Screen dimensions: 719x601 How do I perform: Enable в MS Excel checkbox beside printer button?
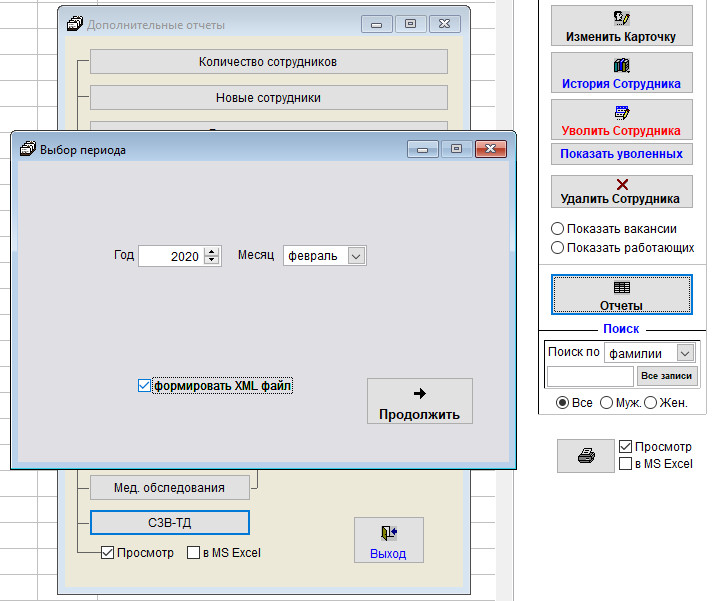(x=625, y=463)
